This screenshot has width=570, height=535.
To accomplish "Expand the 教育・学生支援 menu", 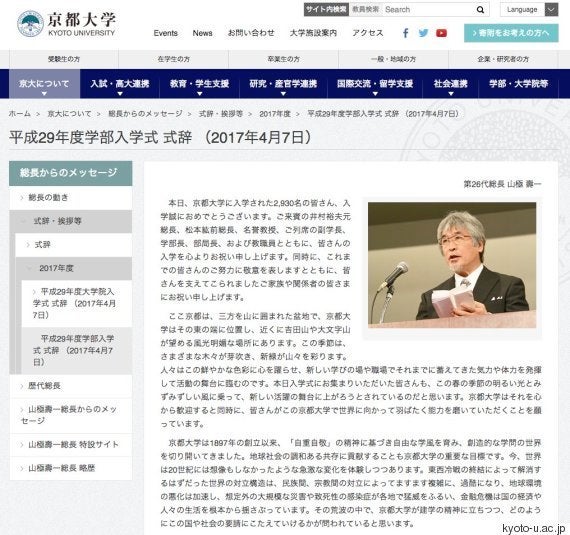I will (x=199, y=84).
